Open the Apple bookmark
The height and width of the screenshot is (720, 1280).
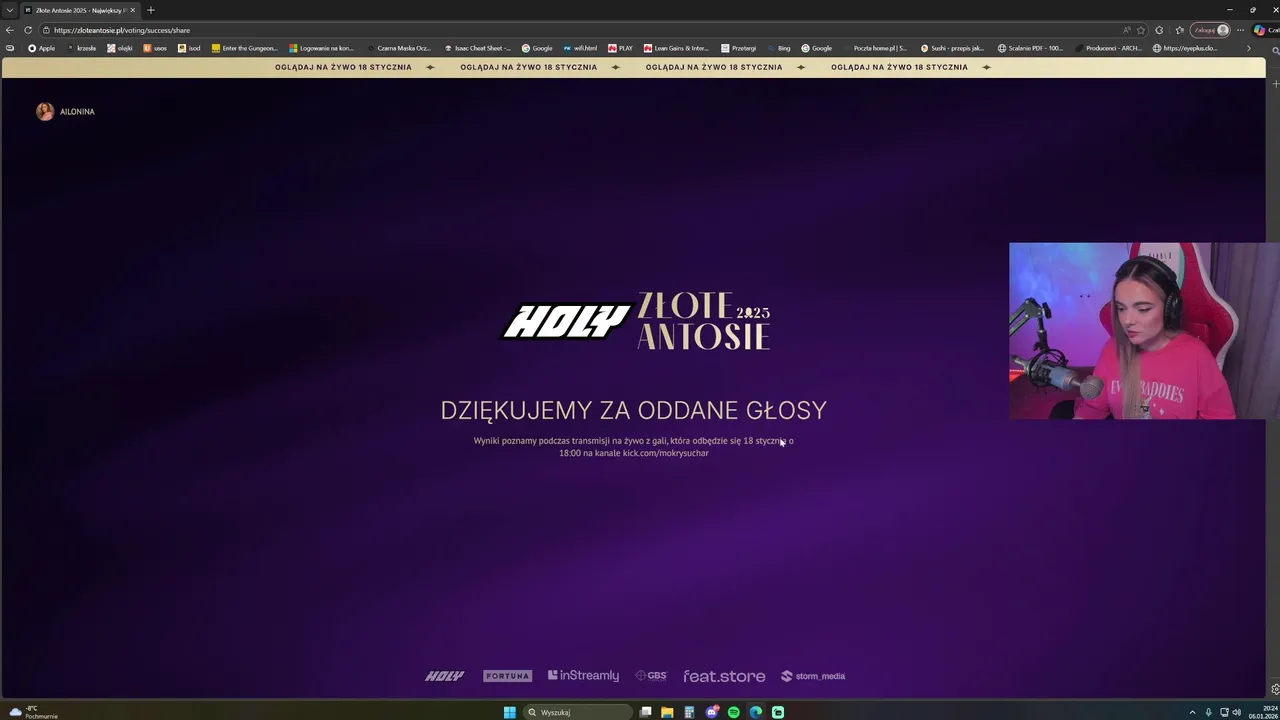tap(41, 48)
